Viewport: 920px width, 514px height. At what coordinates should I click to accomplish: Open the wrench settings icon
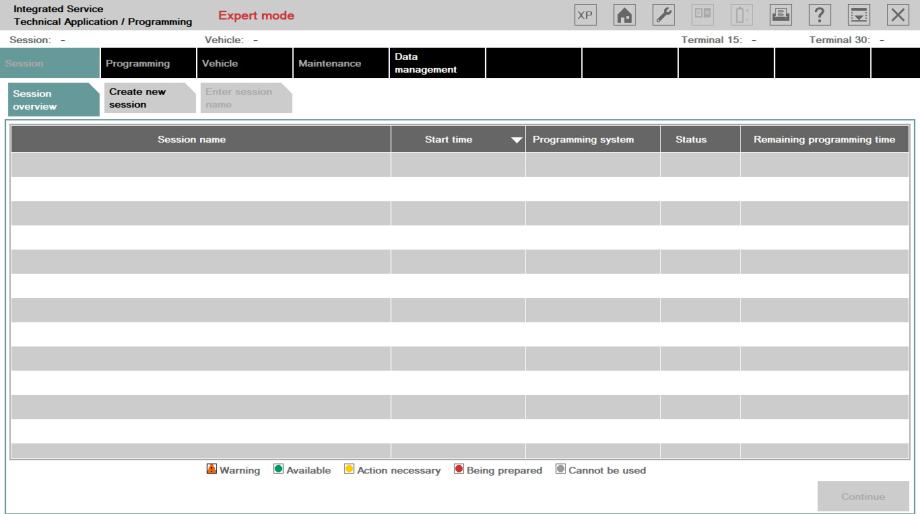[x=664, y=15]
